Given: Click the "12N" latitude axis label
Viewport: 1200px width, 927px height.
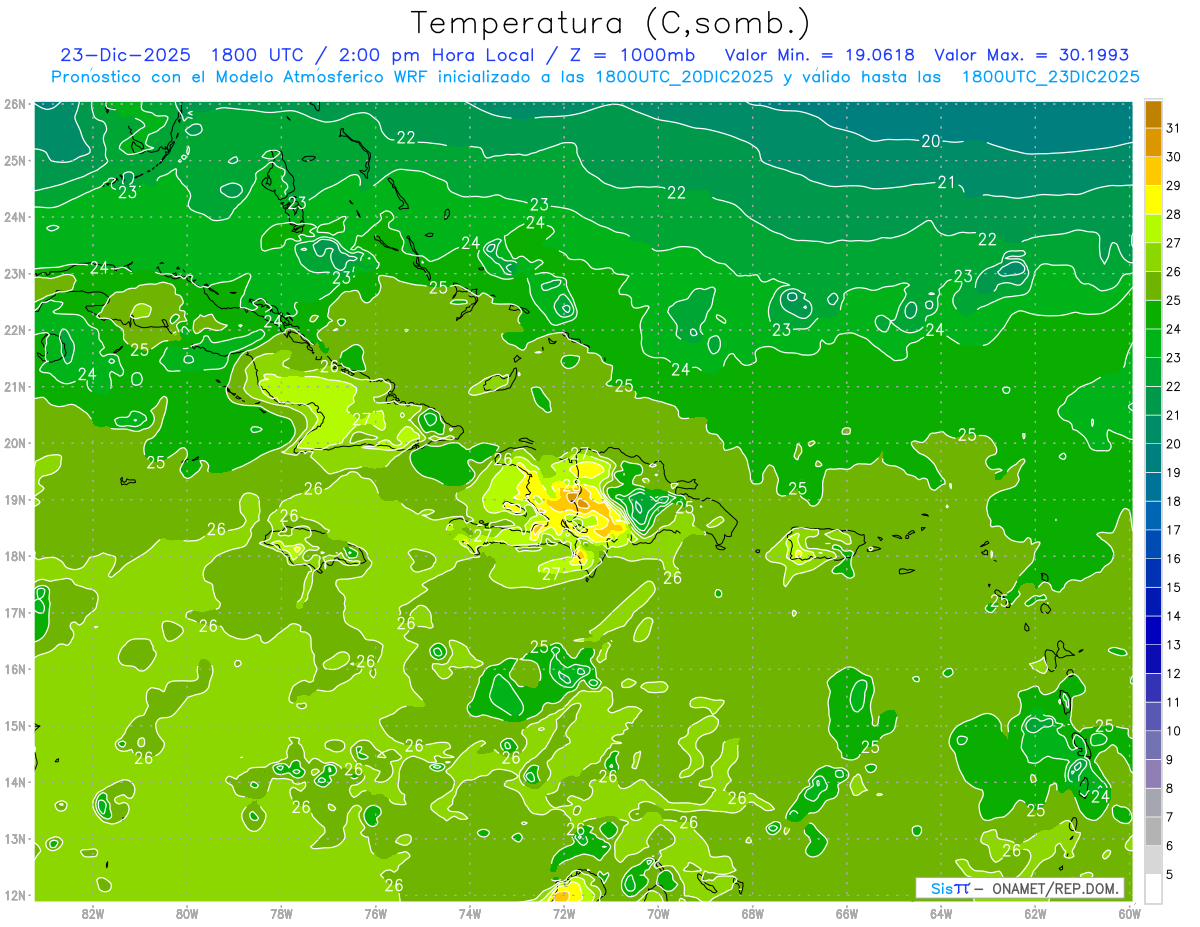Looking at the screenshot, I should click(14, 895).
